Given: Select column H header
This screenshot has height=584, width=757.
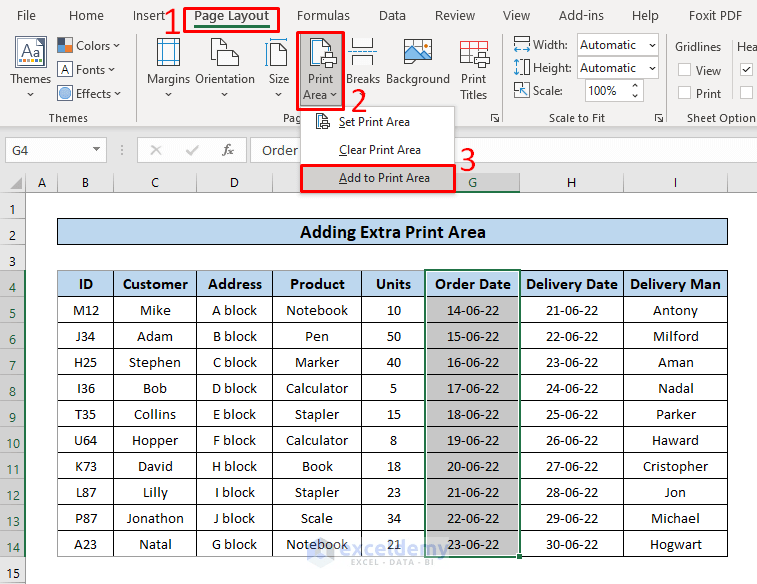Looking at the screenshot, I should coord(571,183).
